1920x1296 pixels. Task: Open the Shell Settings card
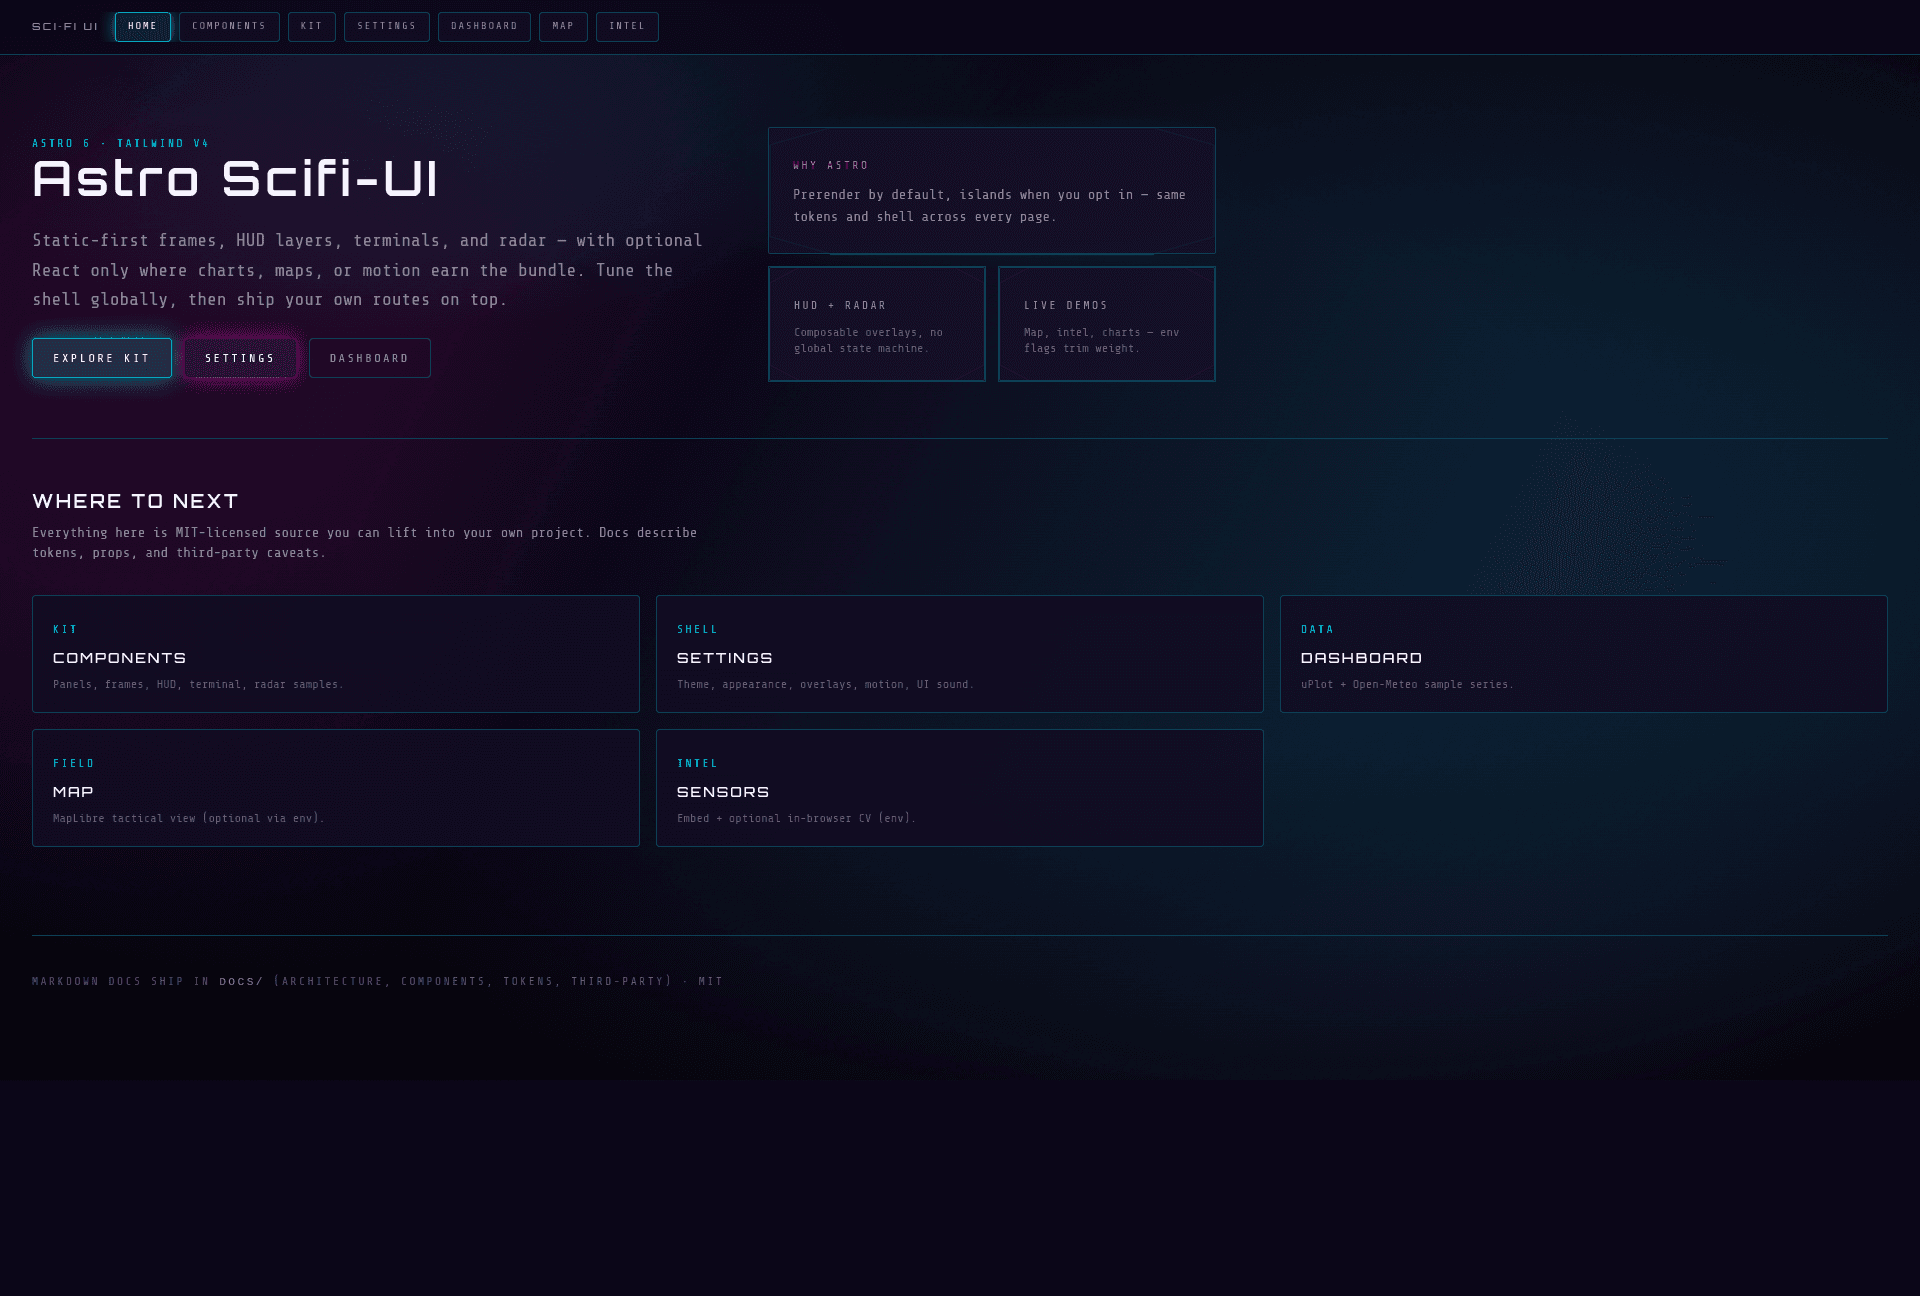960,654
